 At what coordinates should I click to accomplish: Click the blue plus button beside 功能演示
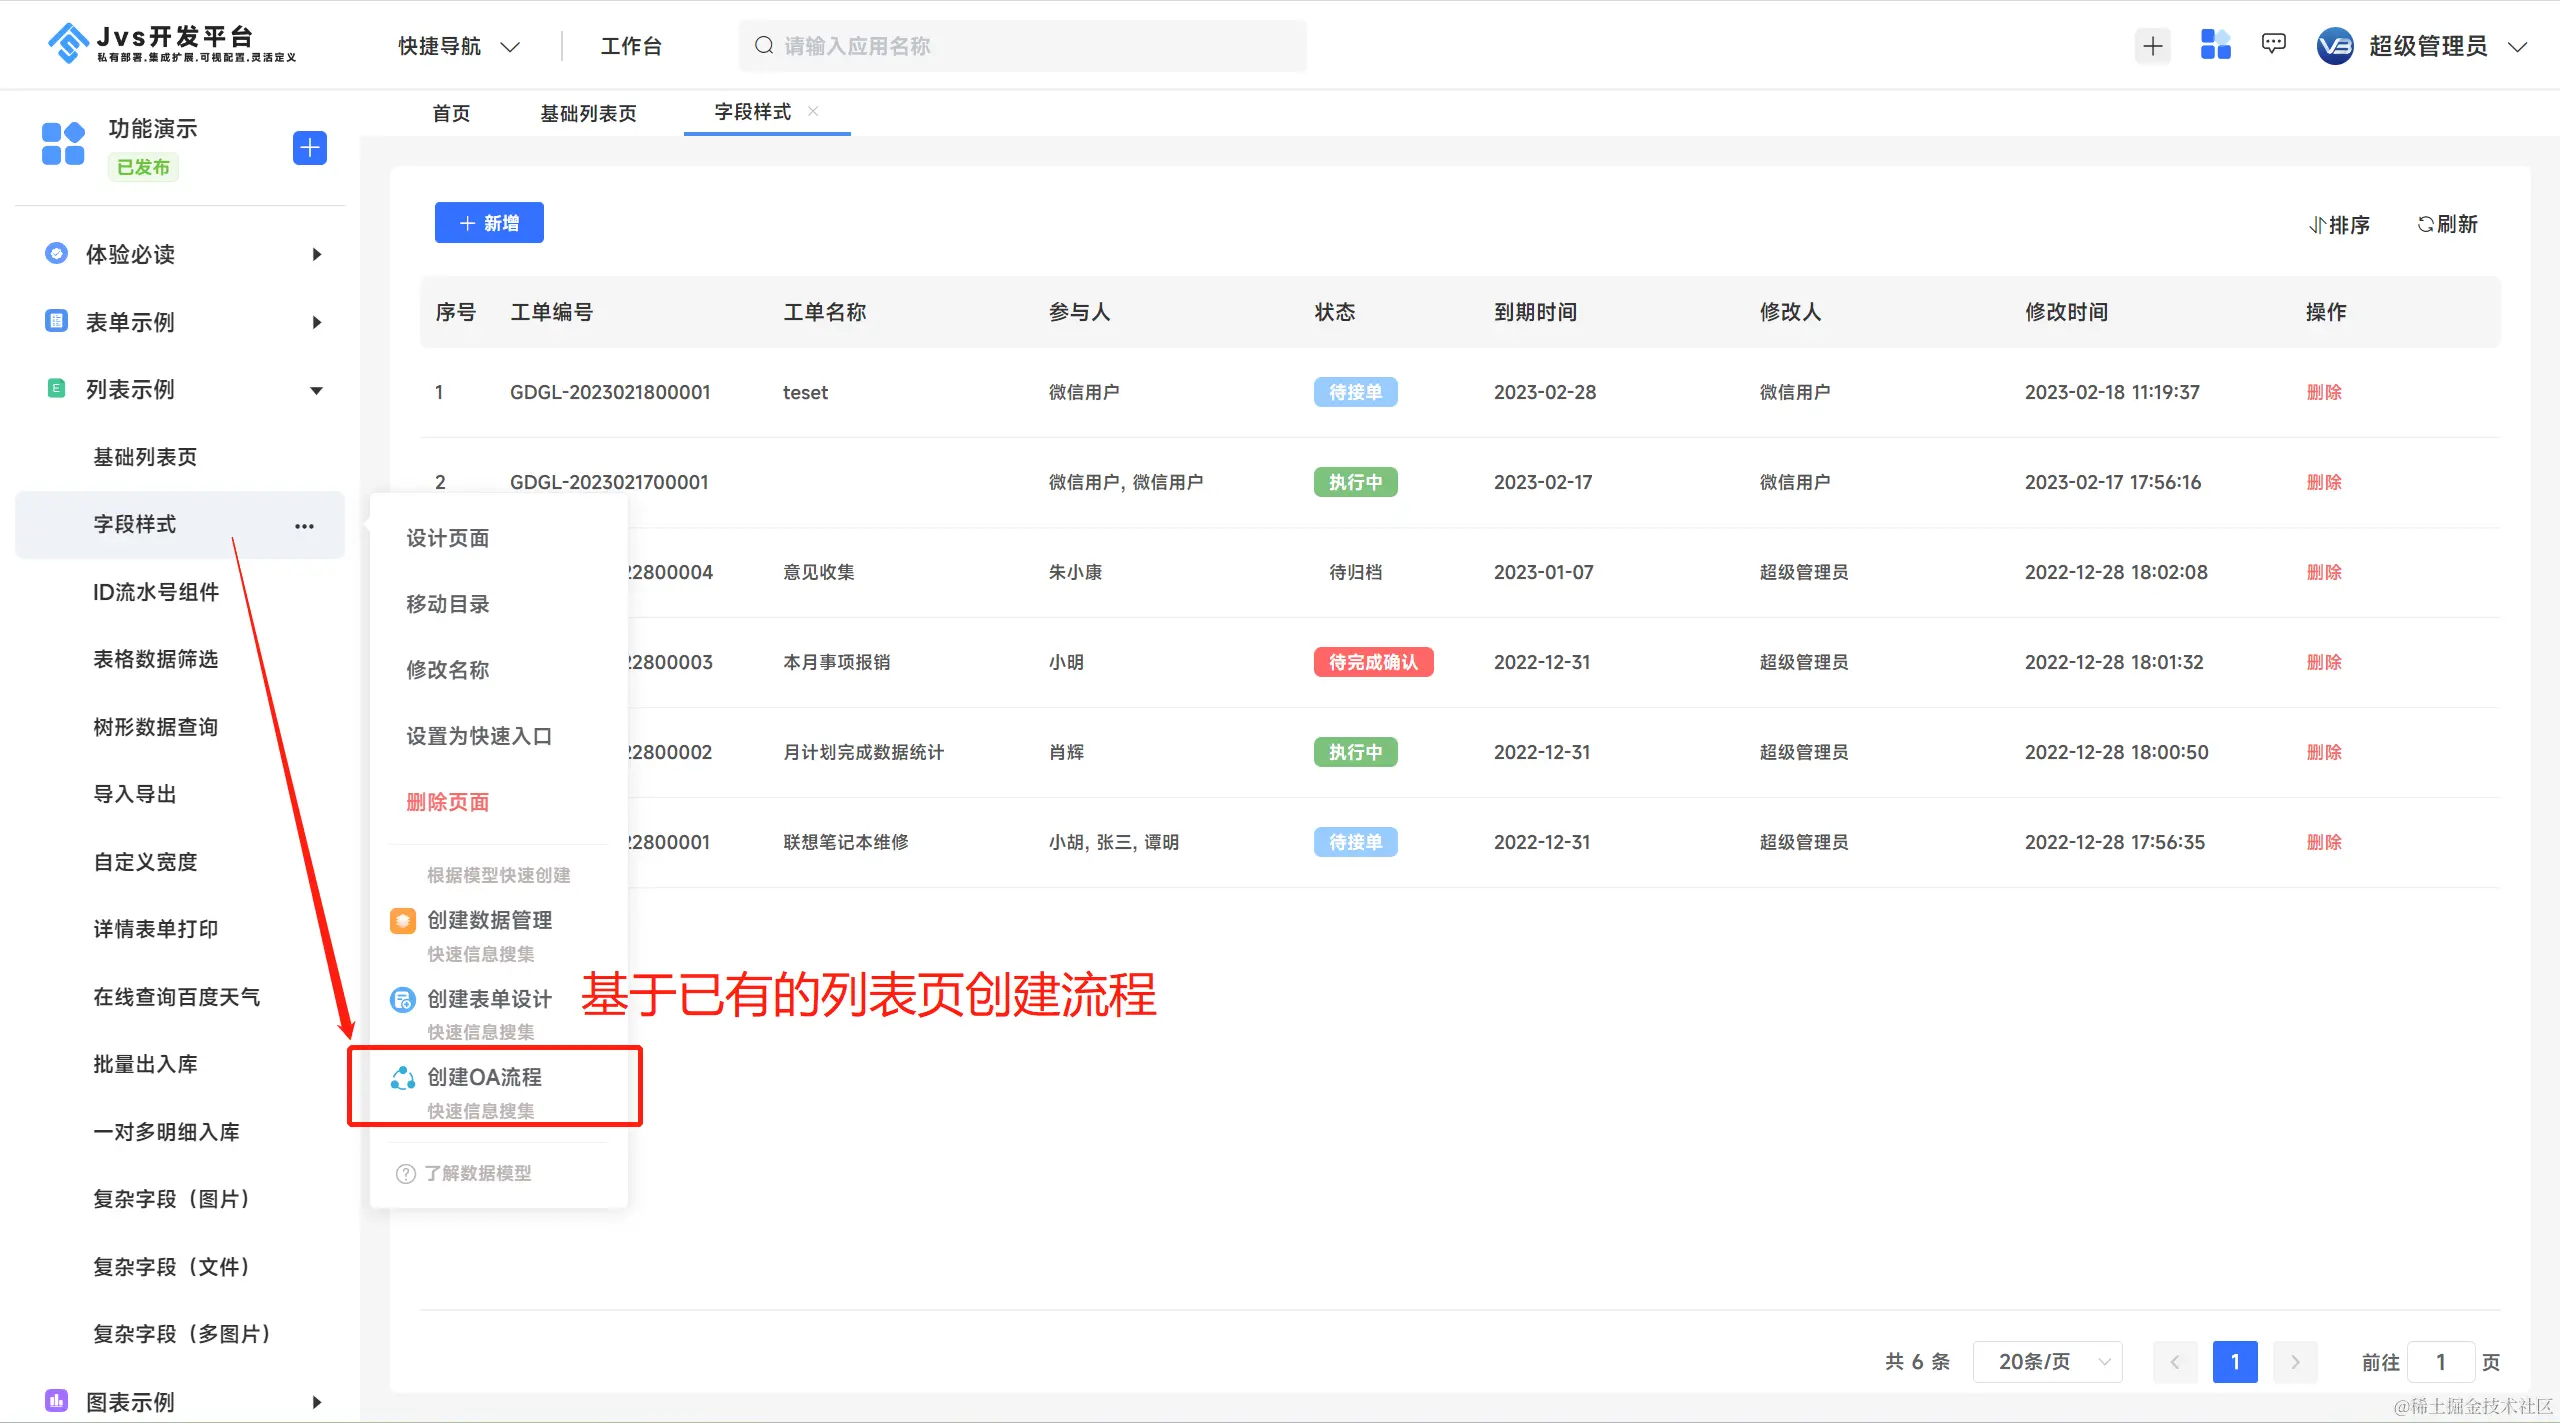[x=309, y=148]
